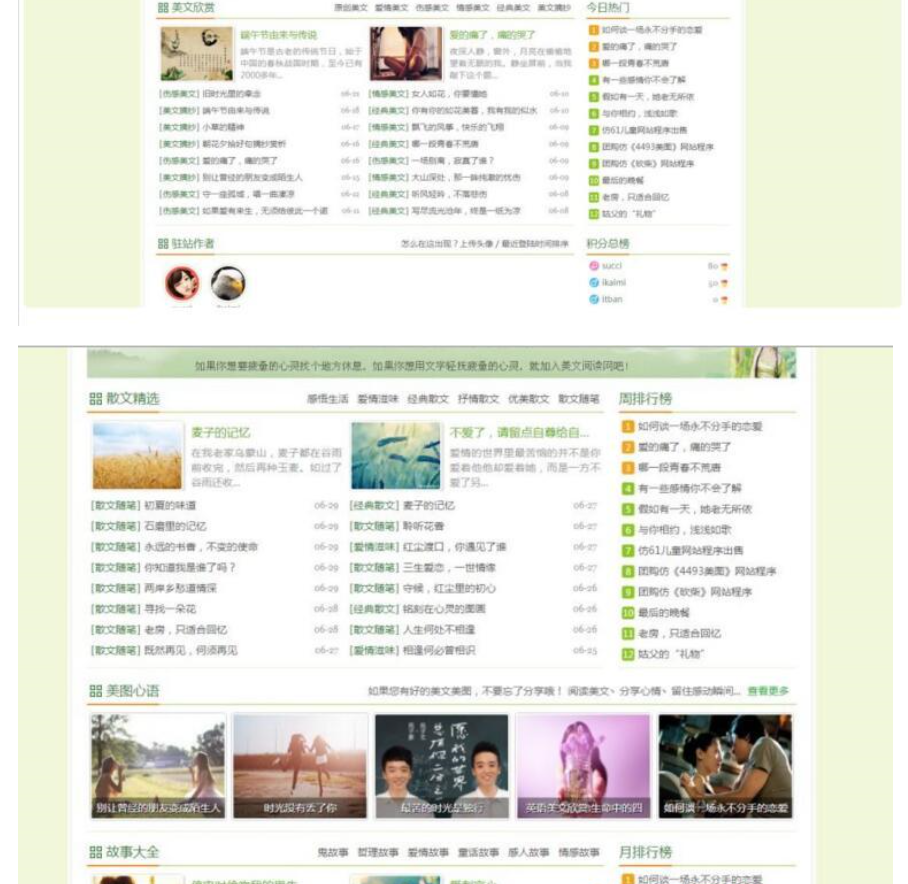Viewport: 908px width, 884px height.
Task: Open the teal wheat ears thumbnail
Action: click(396, 456)
